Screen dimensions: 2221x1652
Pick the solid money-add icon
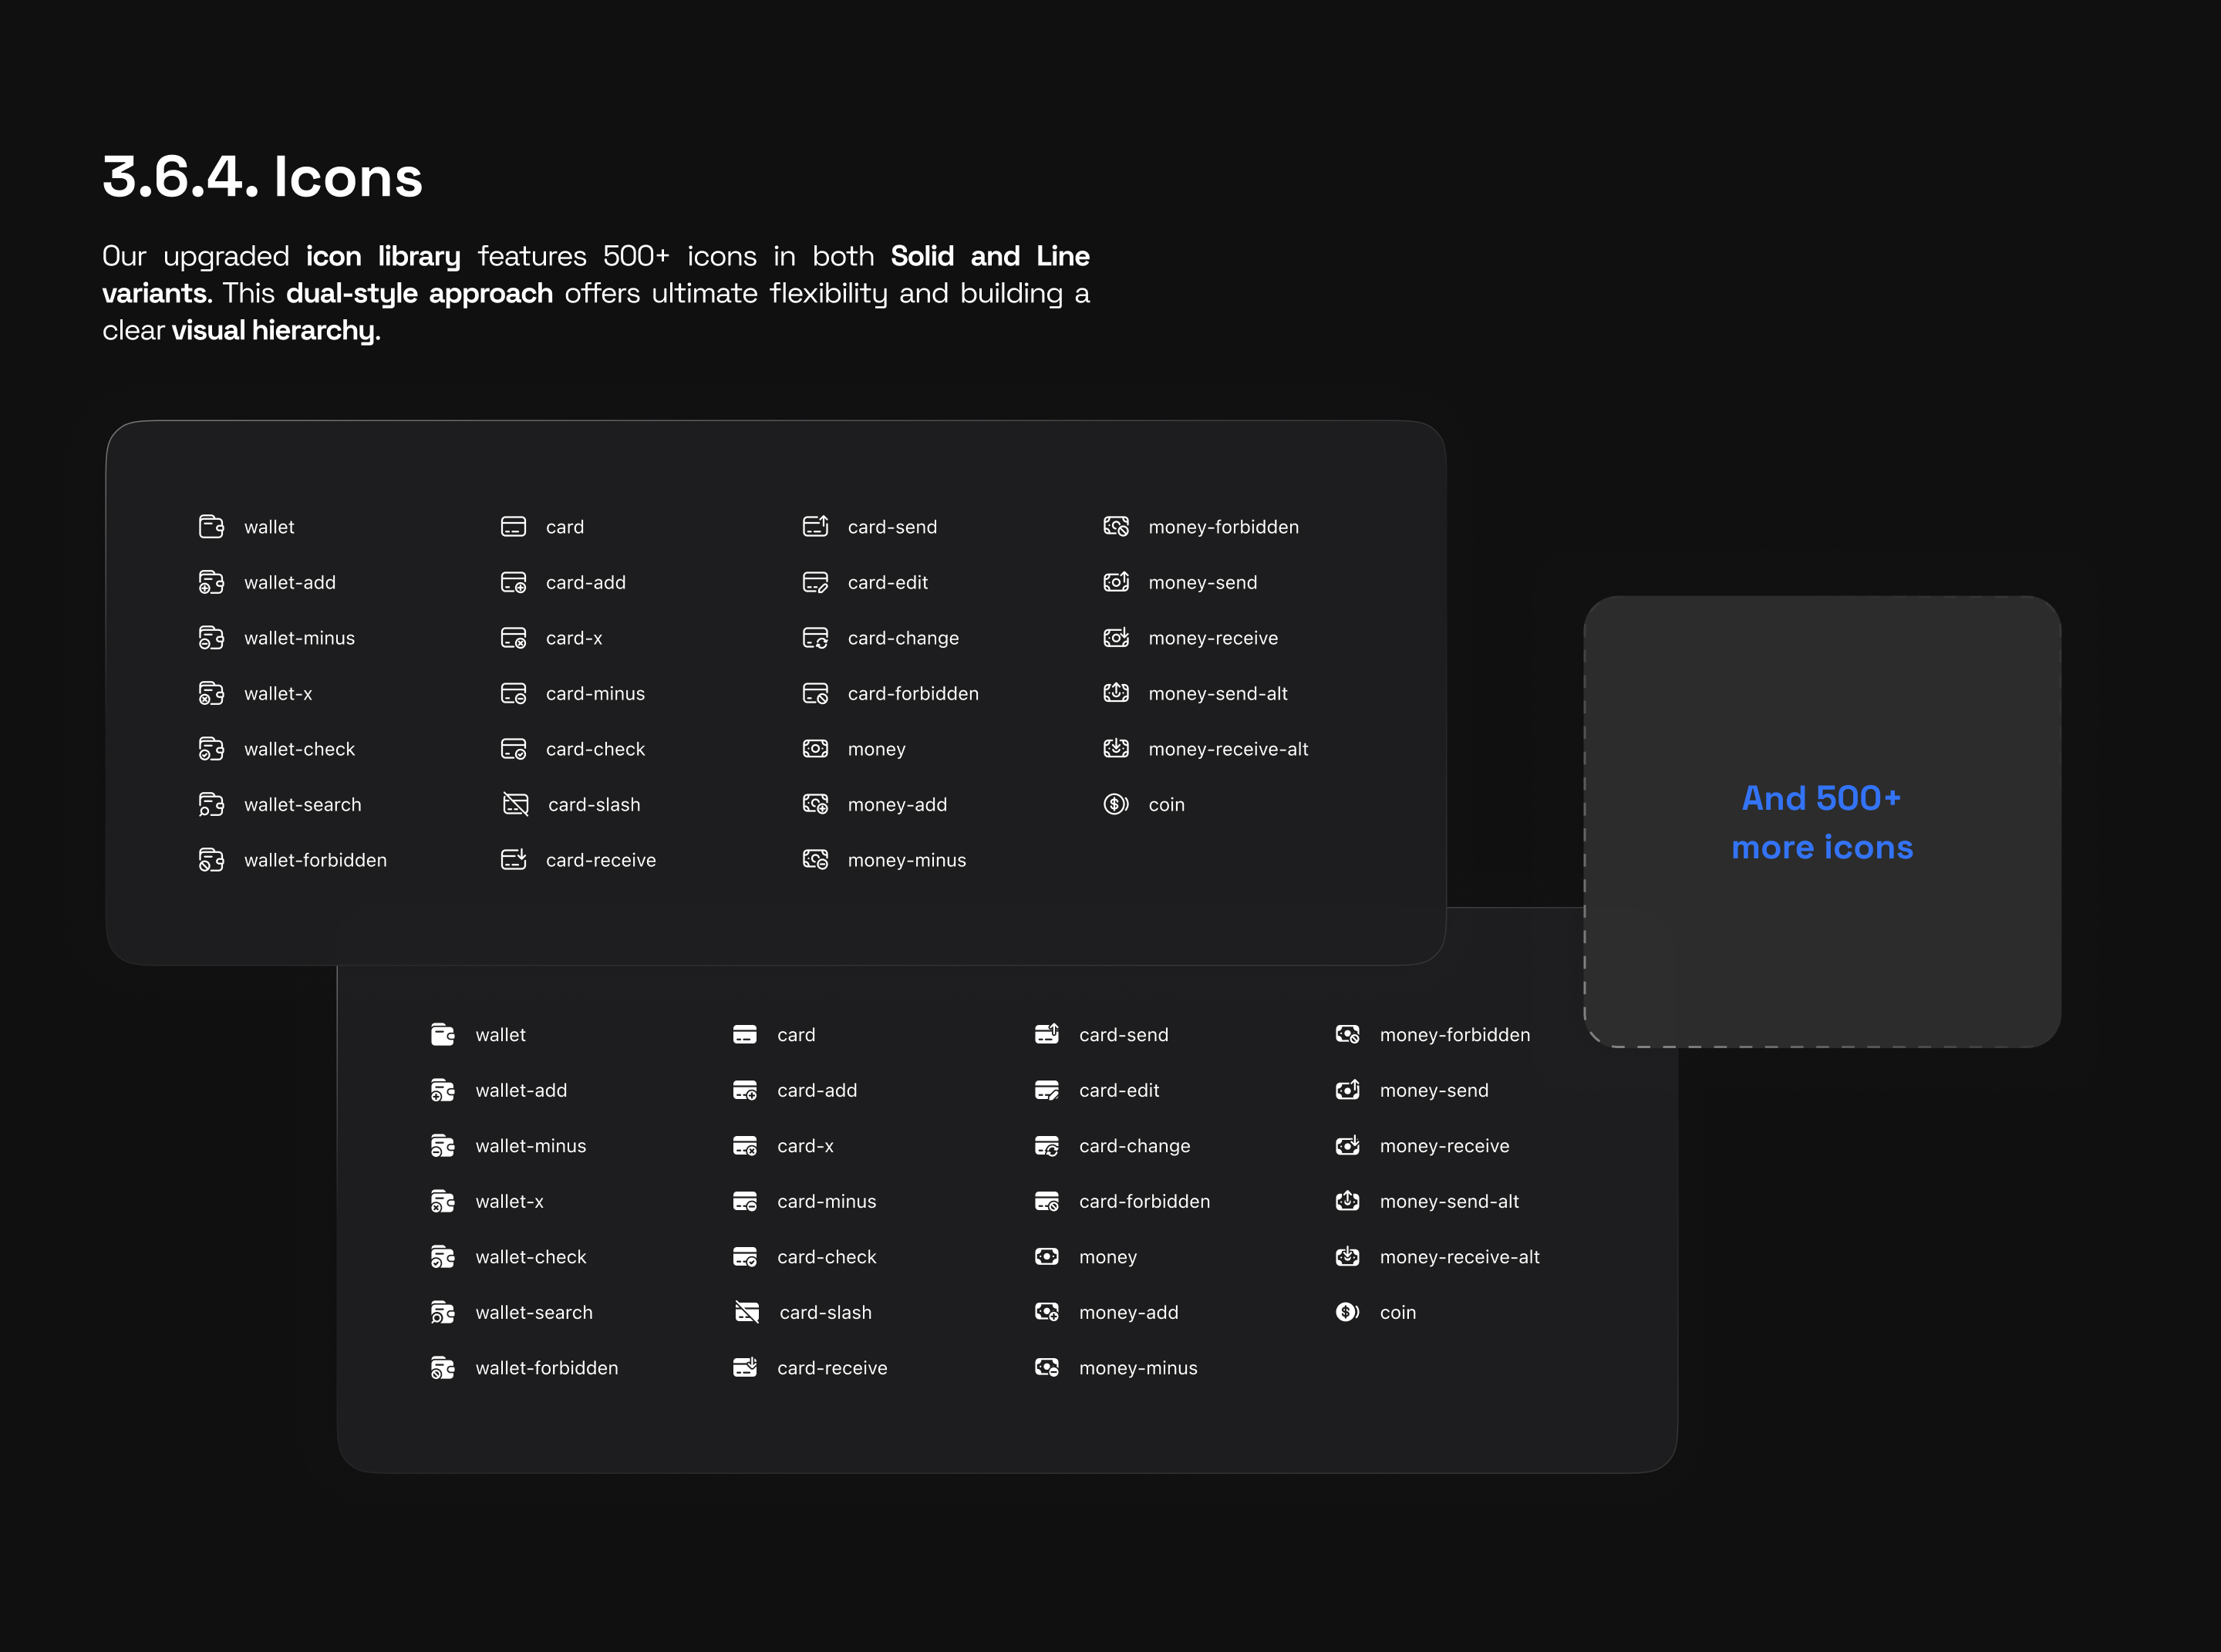(1046, 1312)
